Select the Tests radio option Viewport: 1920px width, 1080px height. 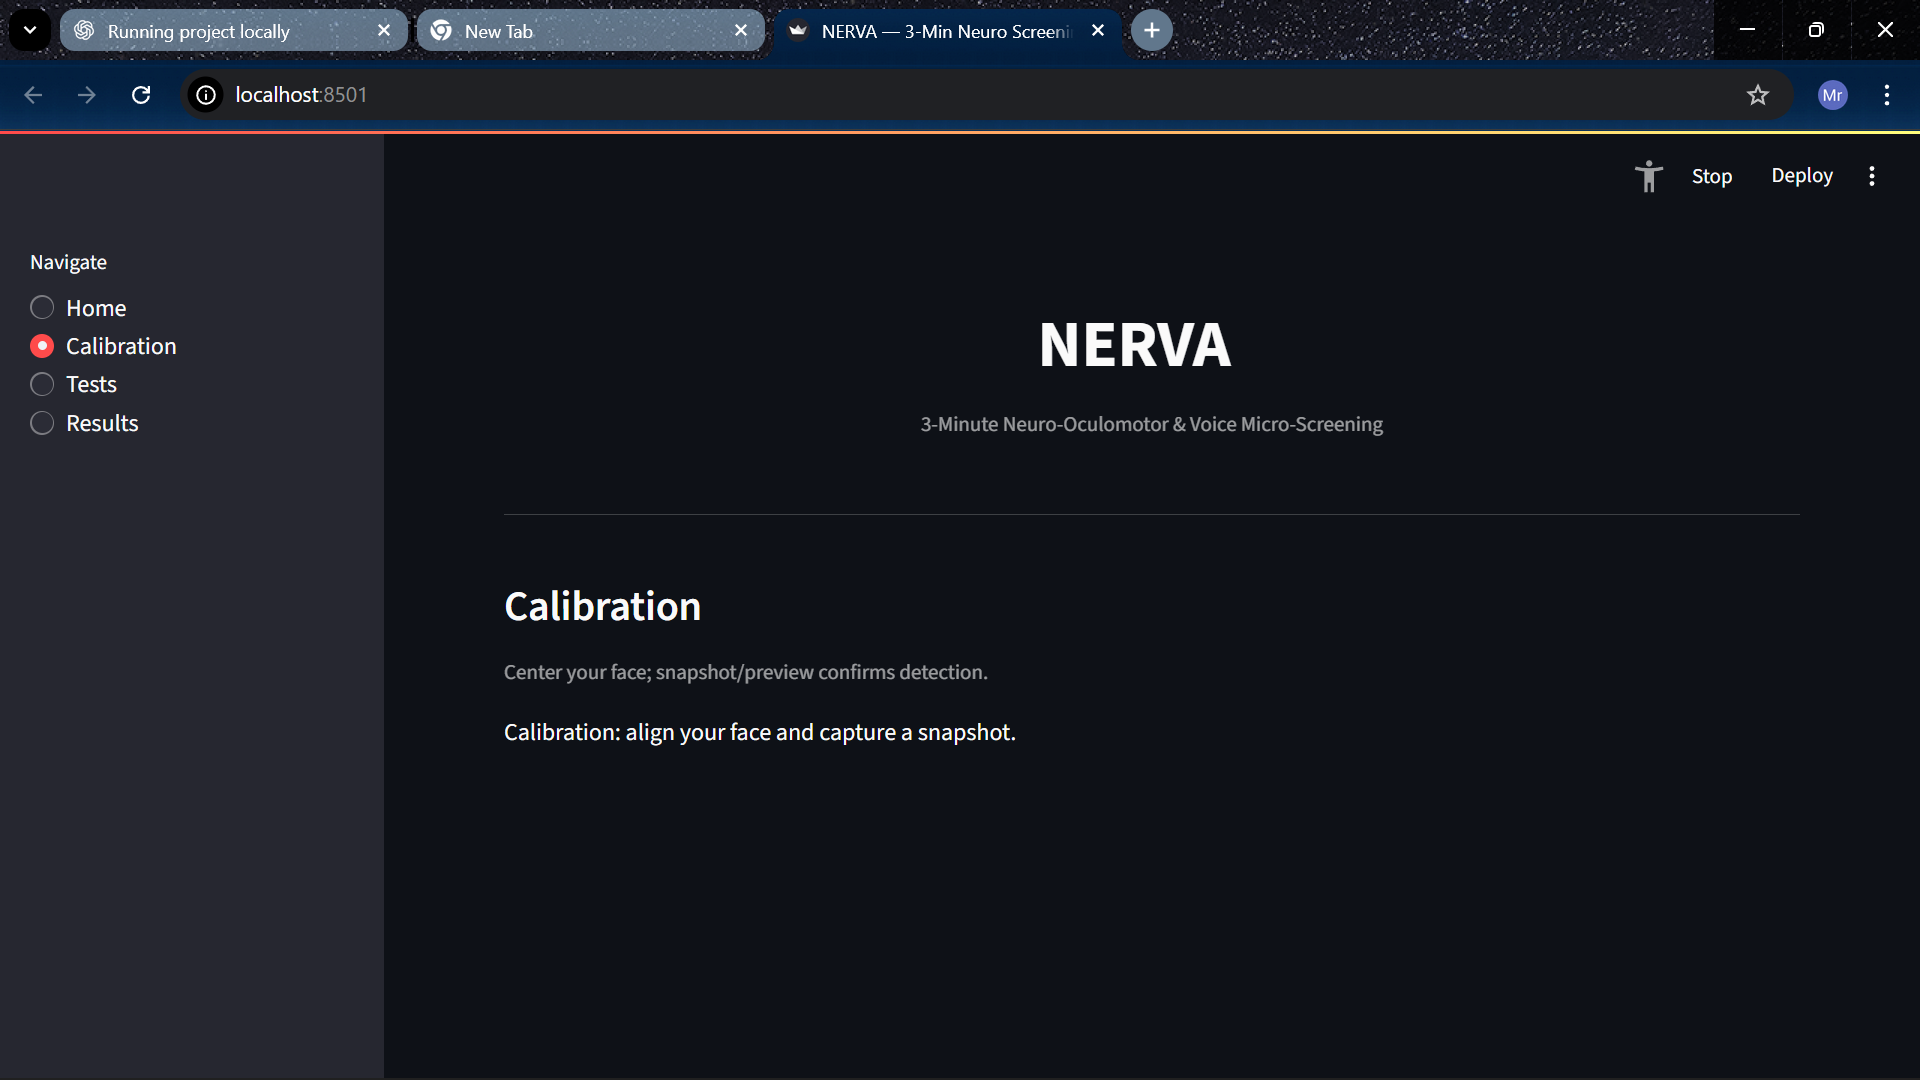tap(42, 385)
